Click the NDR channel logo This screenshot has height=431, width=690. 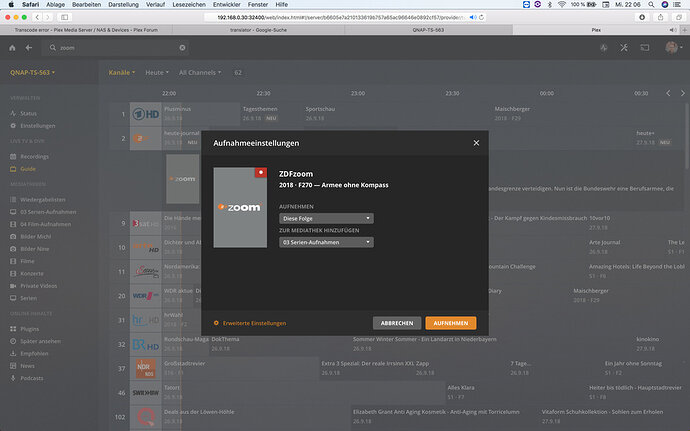pyautogui.click(x=146, y=368)
